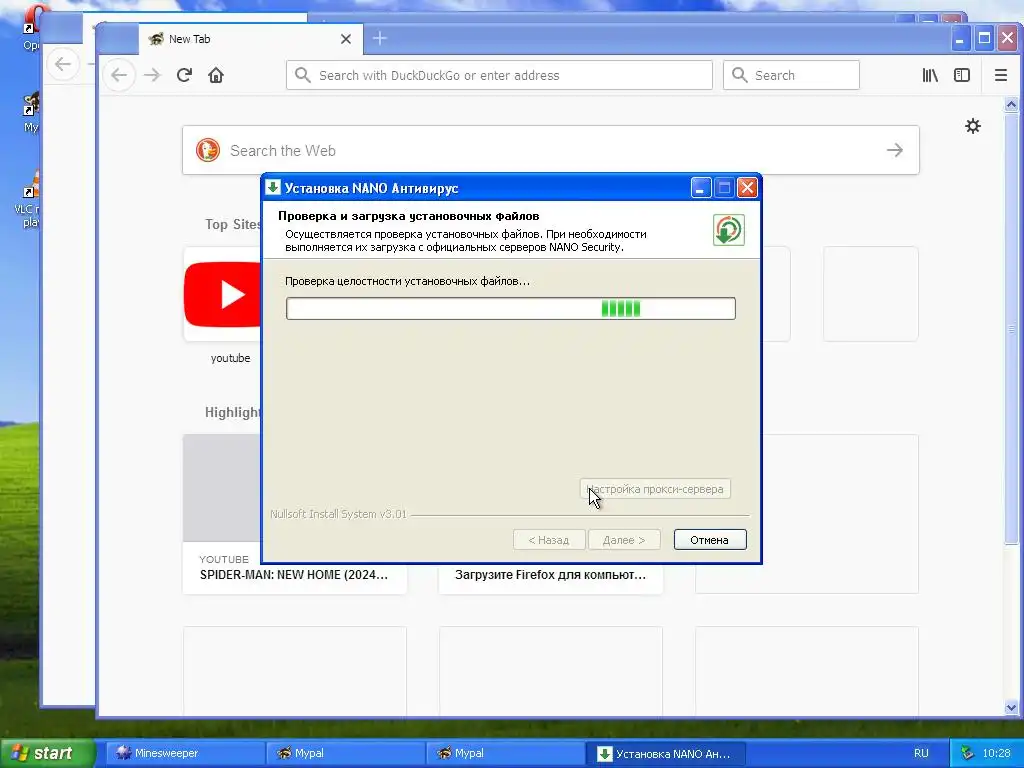Click the Nullsoft Install System v3.01 text
The width and height of the screenshot is (1024, 768).
[x=338, y=514]
